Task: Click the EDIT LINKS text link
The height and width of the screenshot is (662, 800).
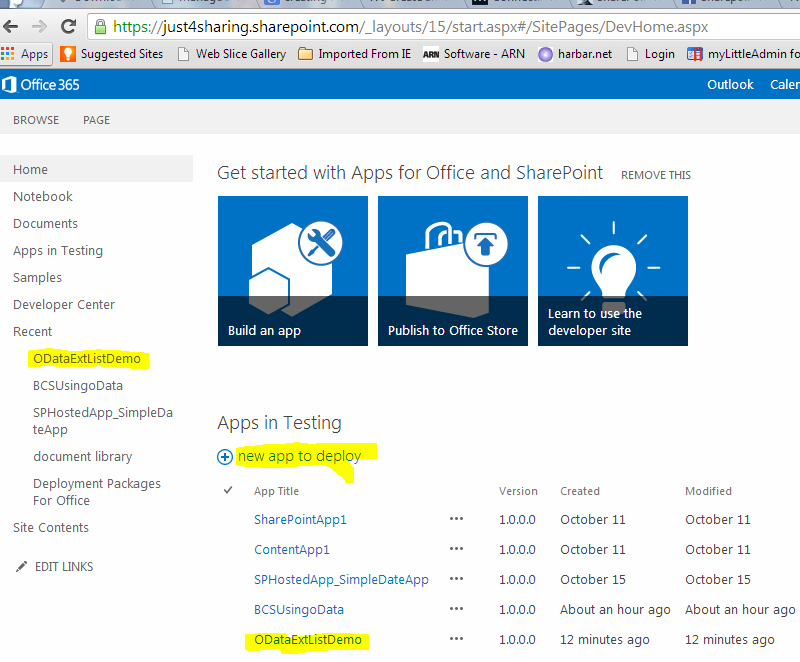Action: click(x=64, y=567)
